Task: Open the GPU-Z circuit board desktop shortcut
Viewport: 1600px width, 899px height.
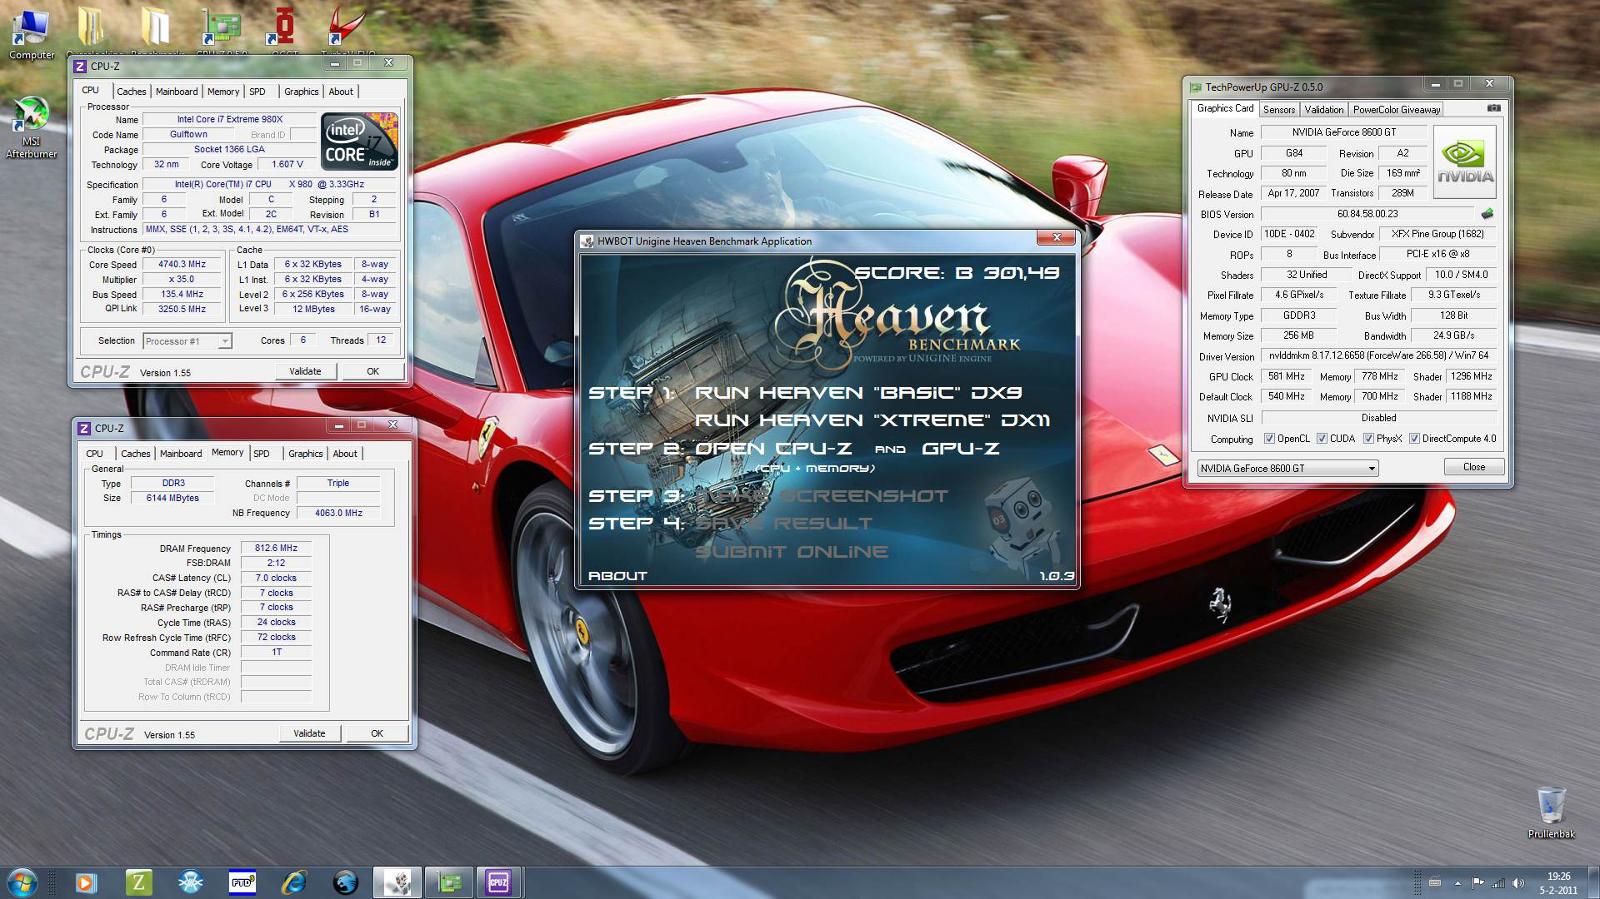Action: pos(222,28)
